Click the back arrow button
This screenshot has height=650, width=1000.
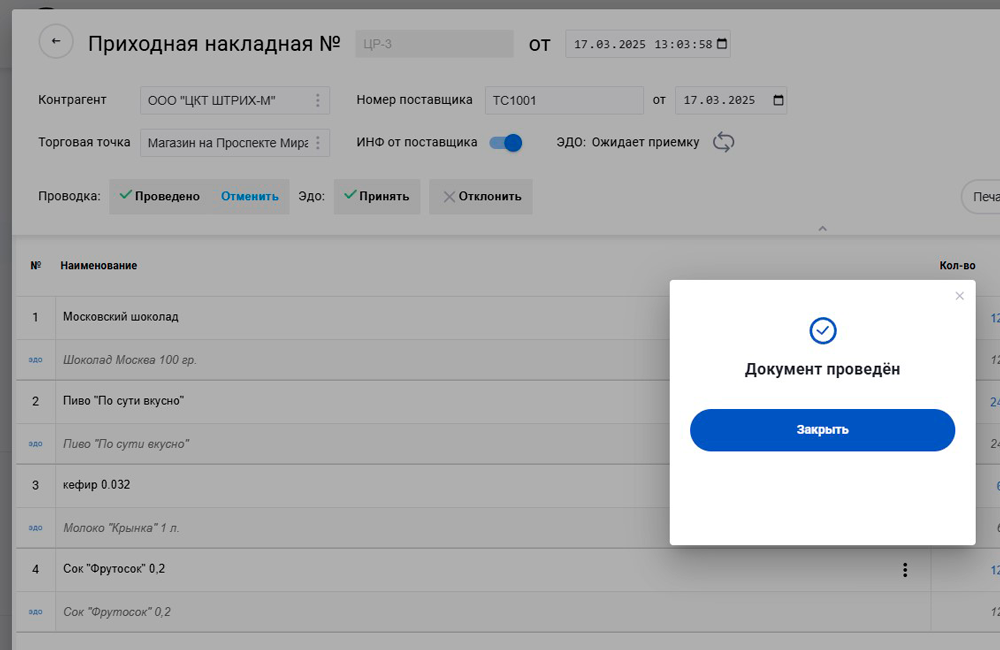[x=56, y=41]
